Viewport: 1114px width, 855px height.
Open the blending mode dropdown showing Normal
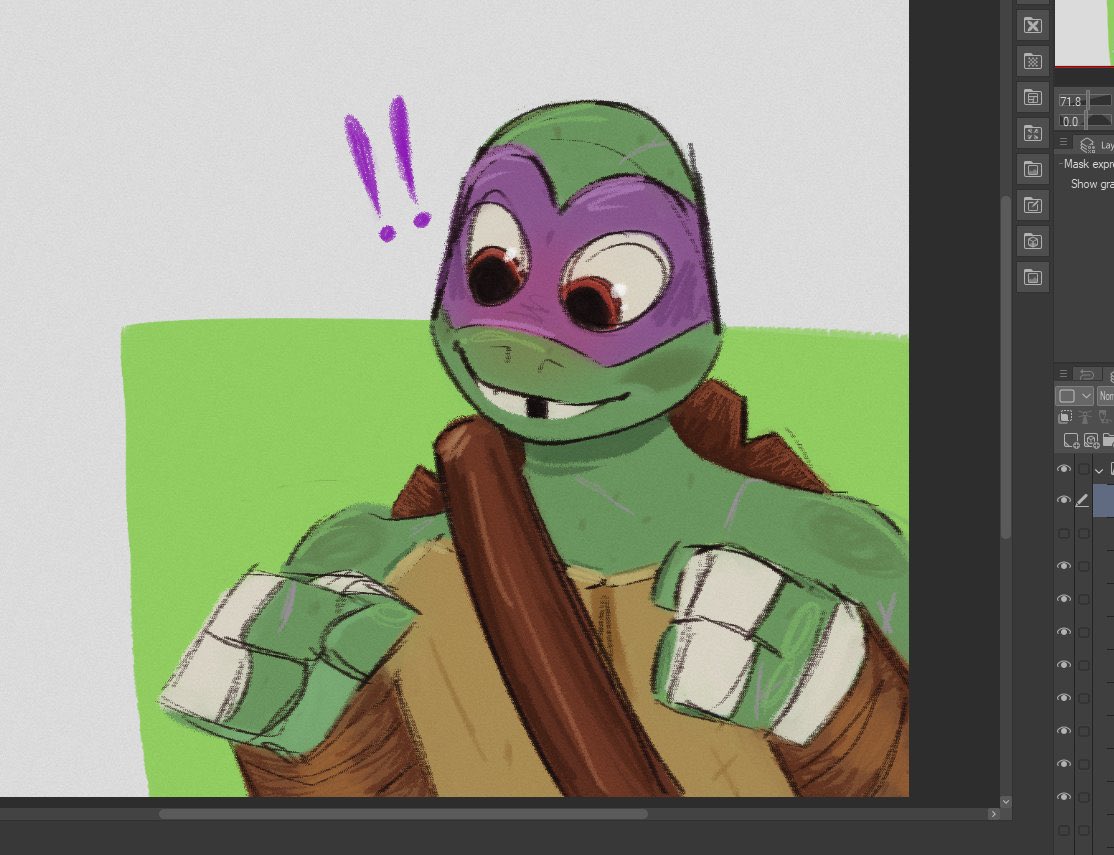point(1105,395)
